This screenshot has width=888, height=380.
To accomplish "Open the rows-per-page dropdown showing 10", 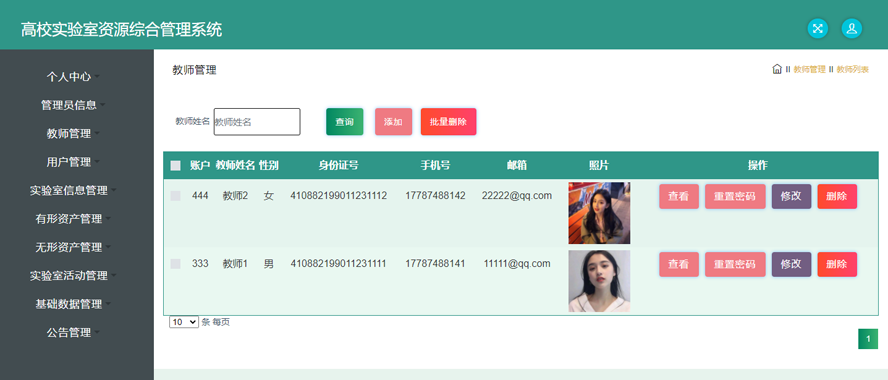I will pyautogui.click(x=184, y=322).
